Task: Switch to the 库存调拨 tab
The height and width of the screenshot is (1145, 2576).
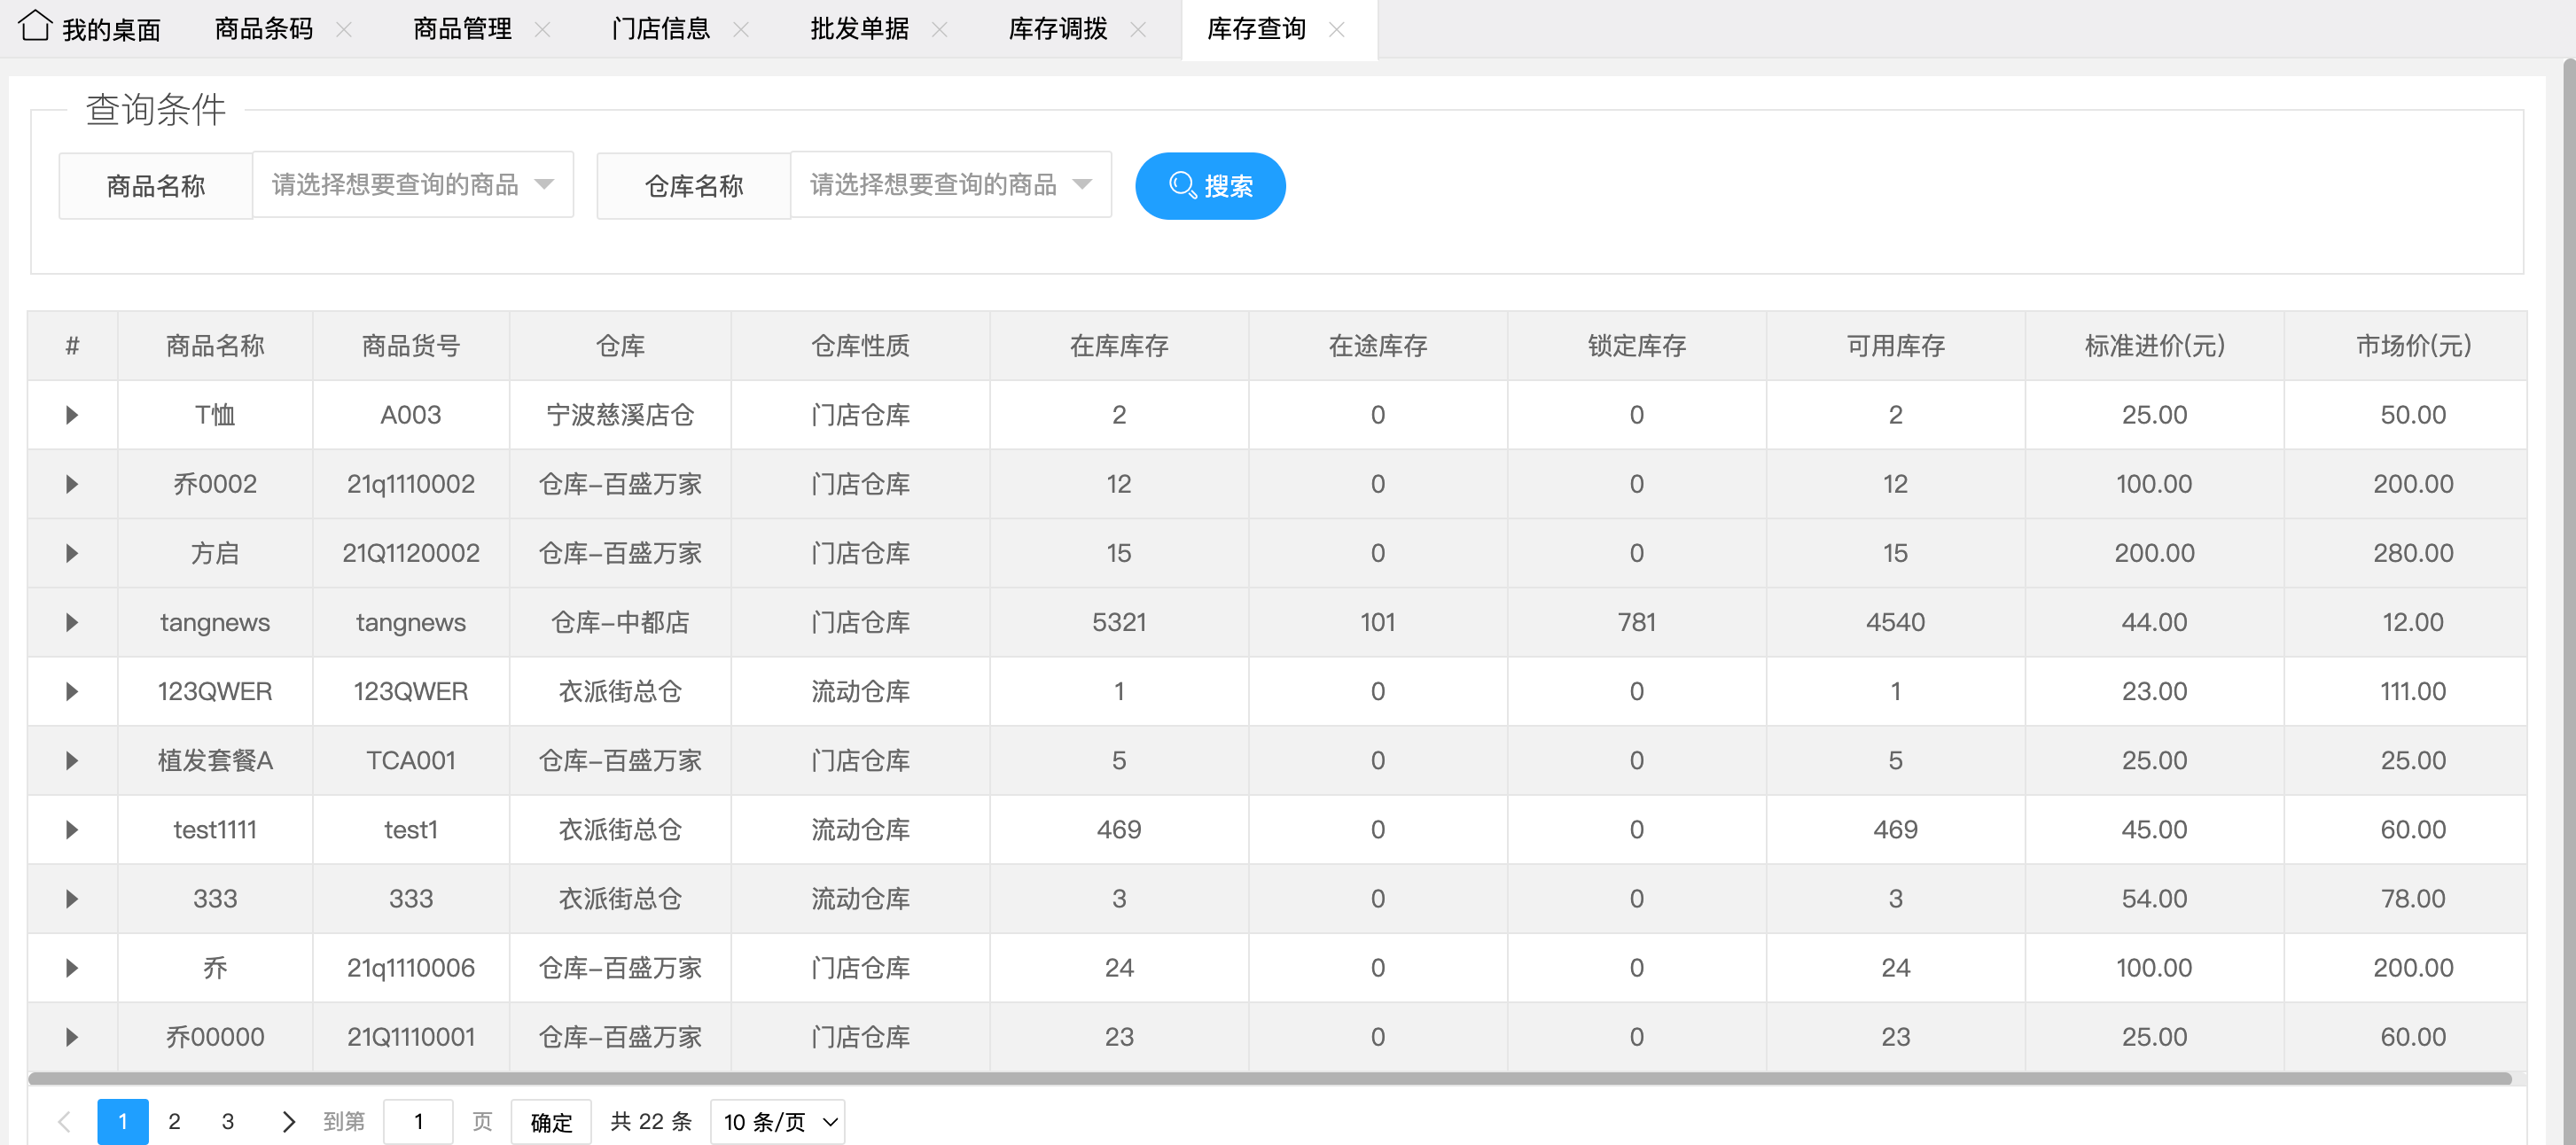Action: [1058, 29]
